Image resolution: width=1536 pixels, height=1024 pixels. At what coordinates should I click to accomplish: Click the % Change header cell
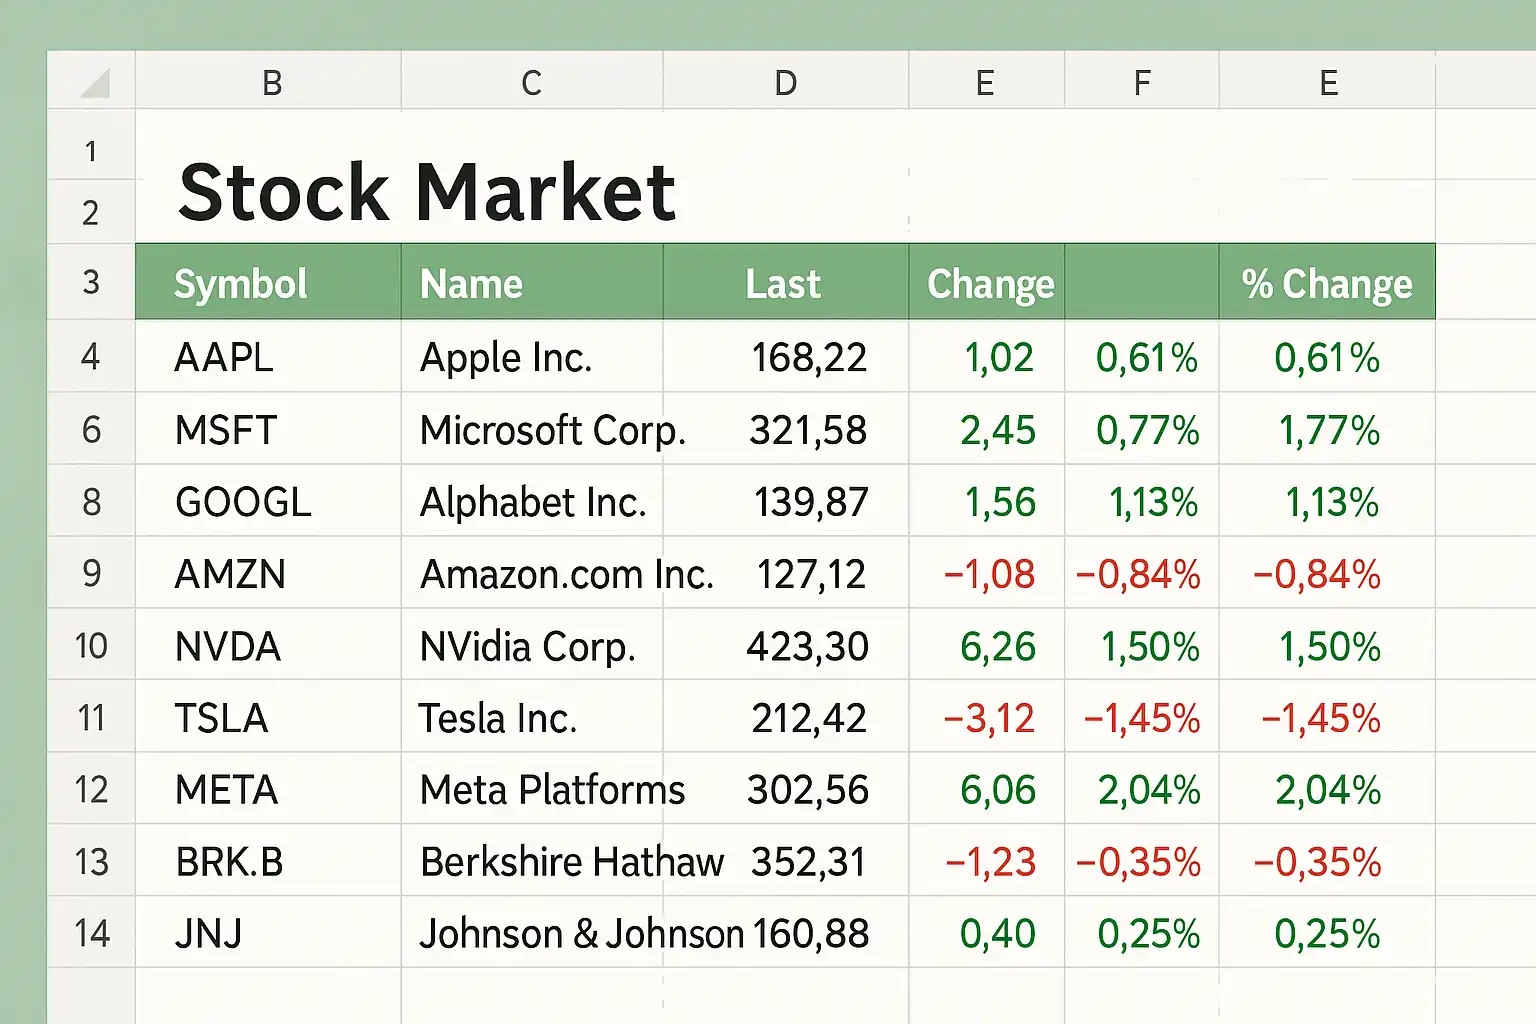pos(1326,284)
